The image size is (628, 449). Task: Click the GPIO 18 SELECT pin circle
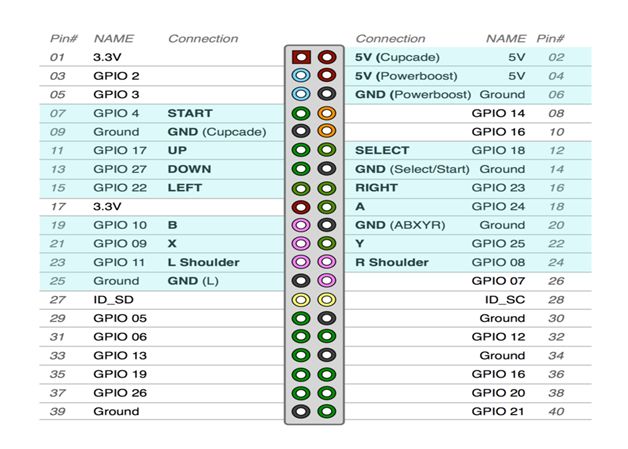click(x=326, y=150)
